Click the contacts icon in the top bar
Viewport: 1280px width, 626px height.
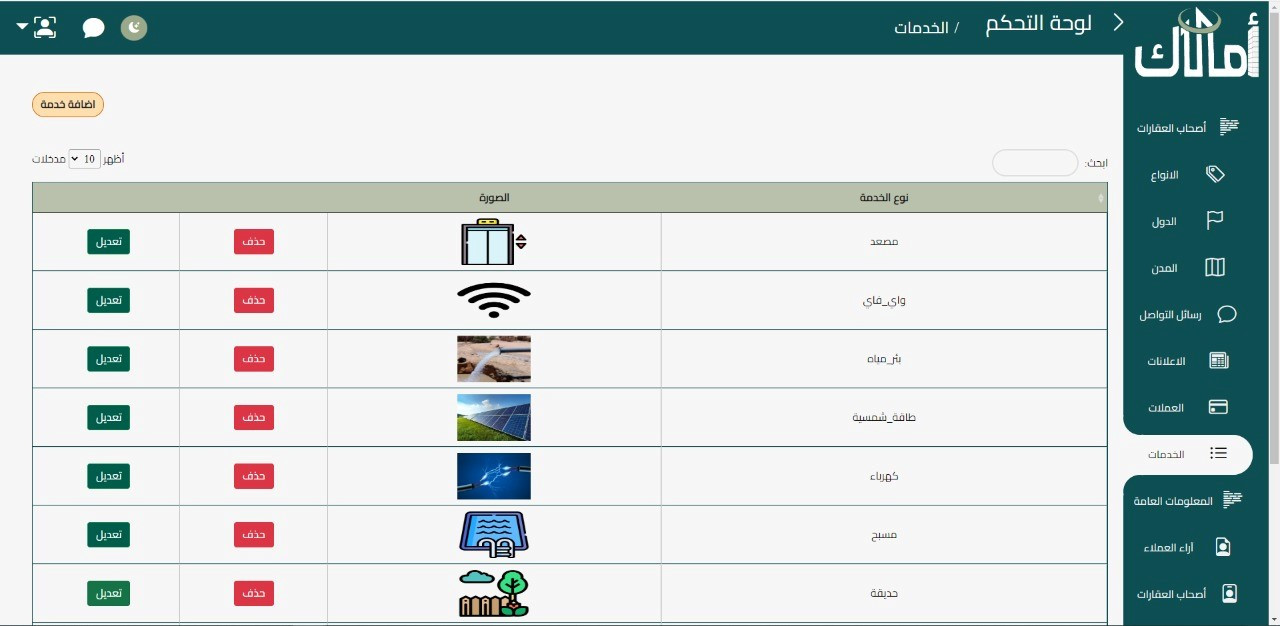pos(45,27)
